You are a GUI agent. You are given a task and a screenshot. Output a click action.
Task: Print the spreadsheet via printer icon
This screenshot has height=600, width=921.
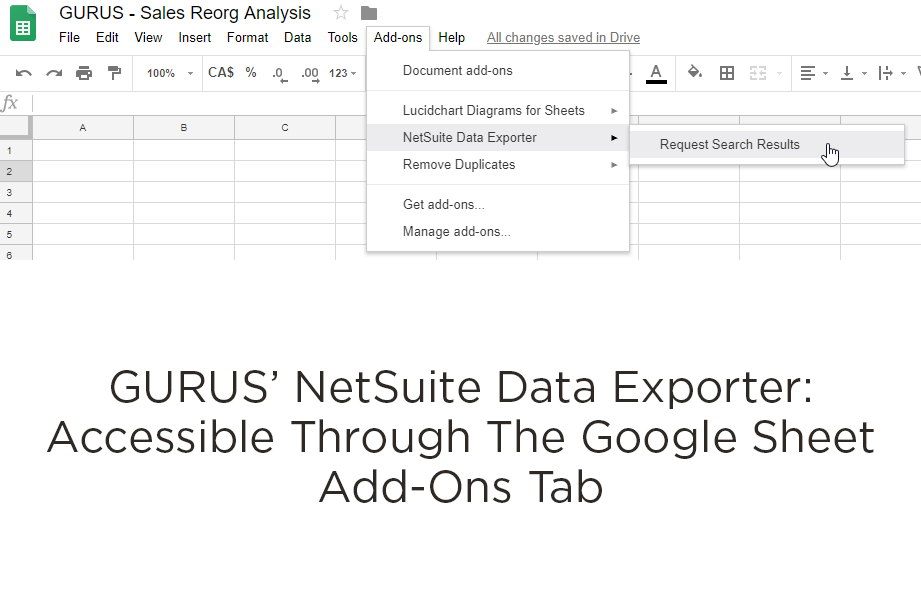[84, 73]
